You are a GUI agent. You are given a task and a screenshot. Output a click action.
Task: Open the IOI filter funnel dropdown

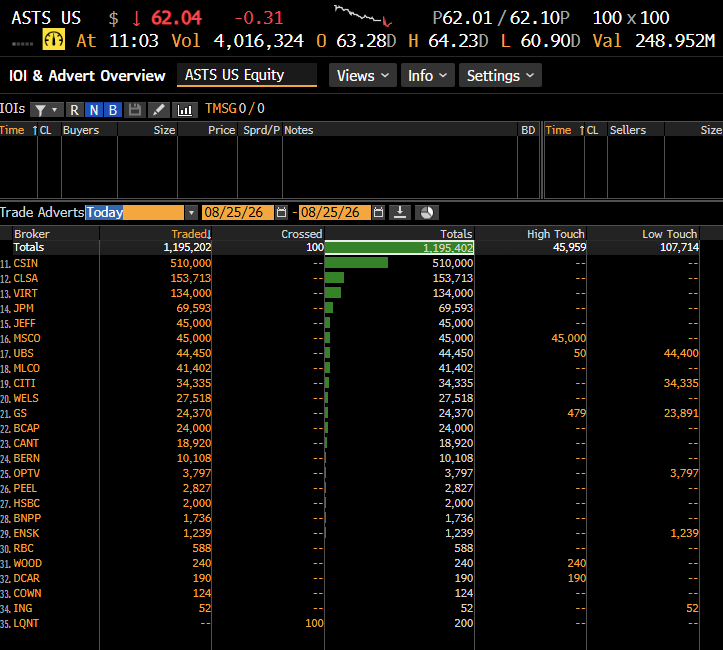click(x=47, y=110)
